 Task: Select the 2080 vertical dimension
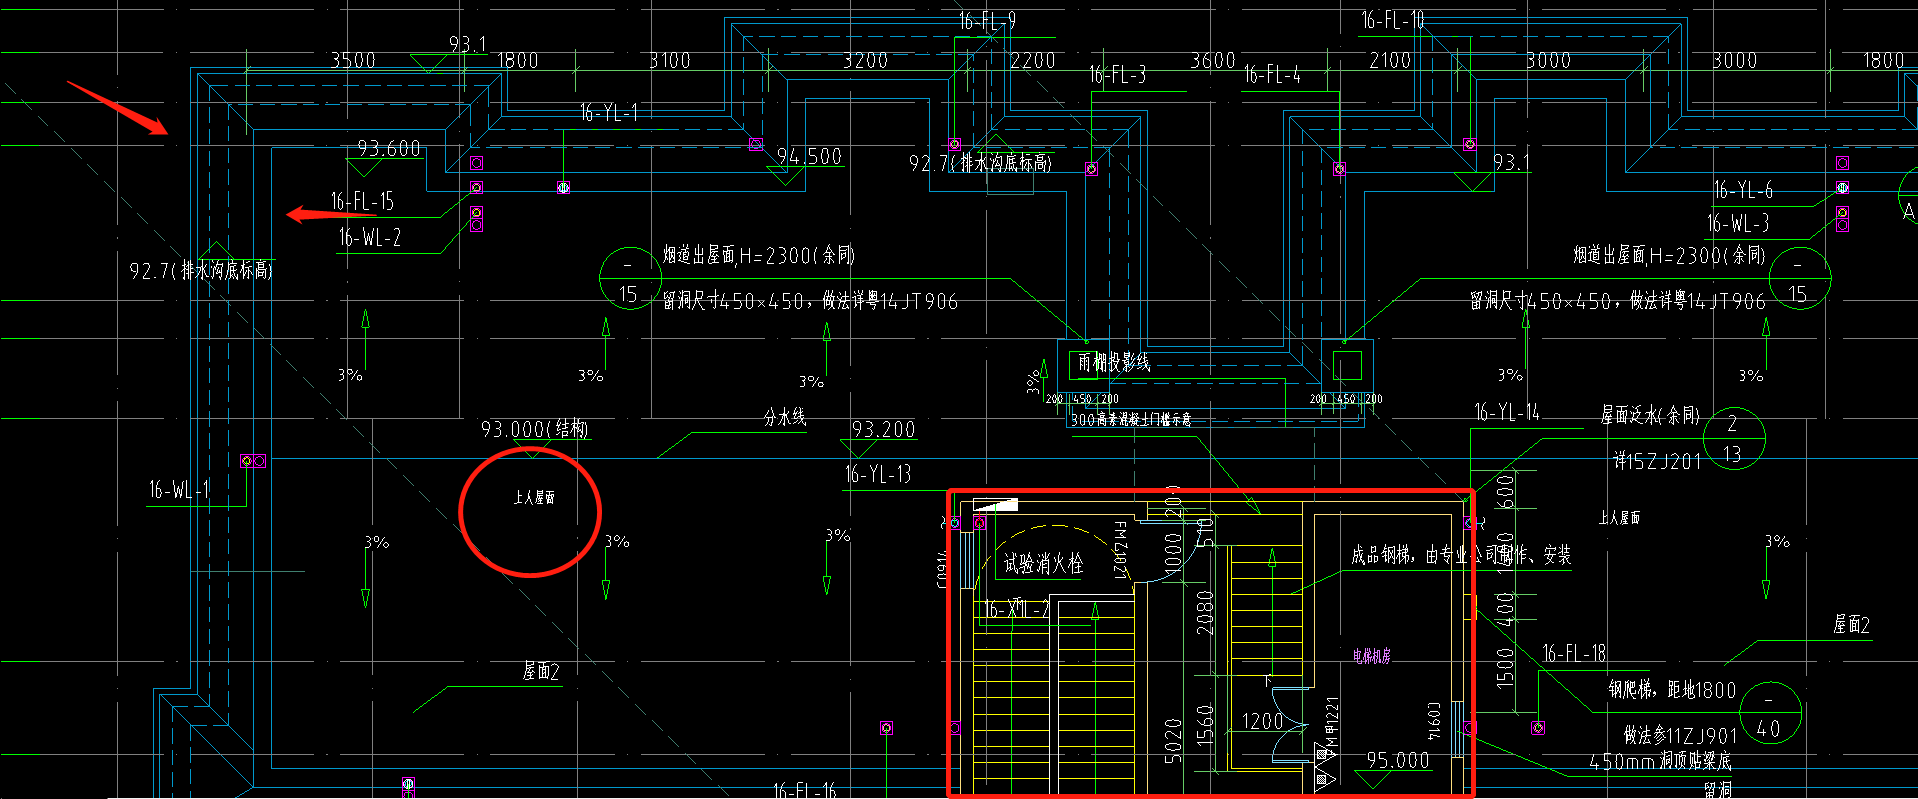[1205, 612]
